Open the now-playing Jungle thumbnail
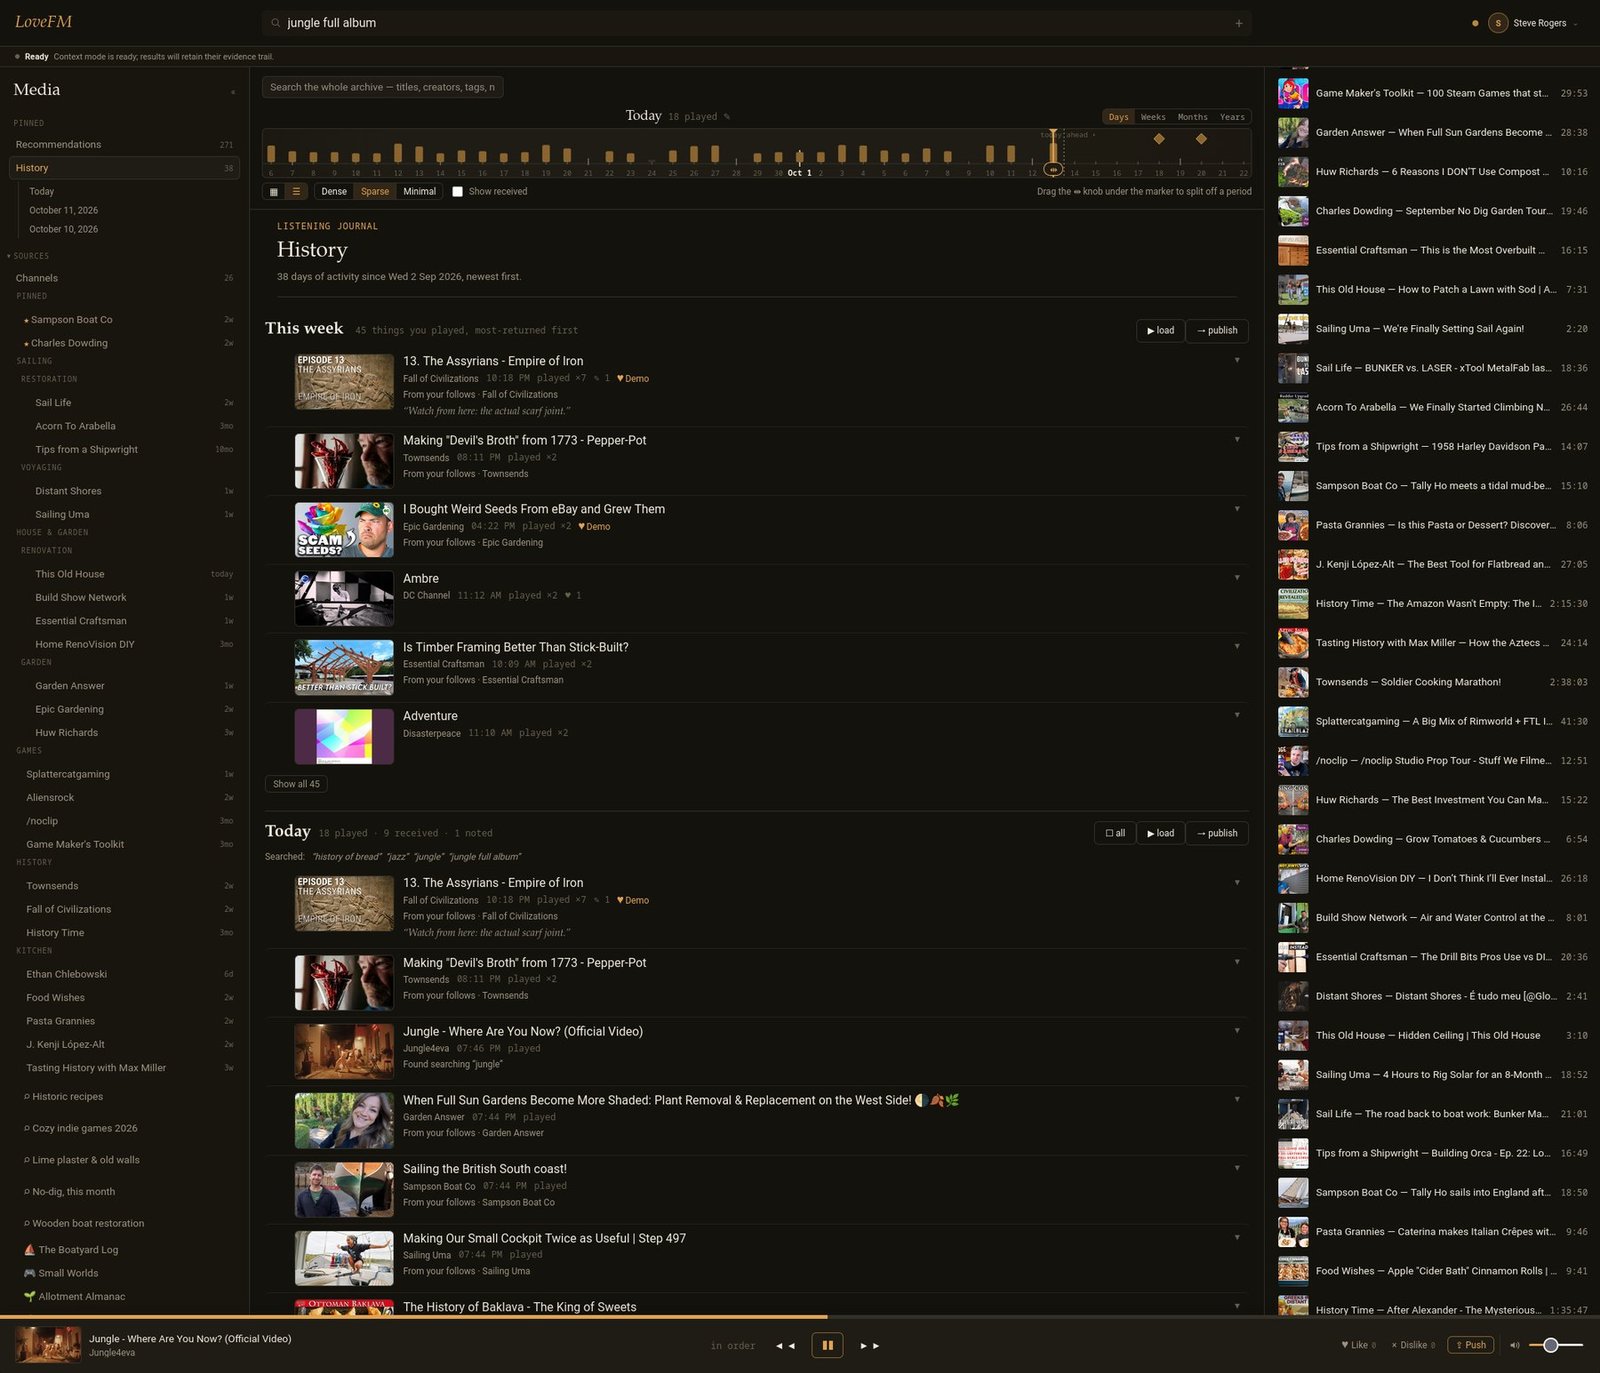The width and height of the screenshot is (1600, 1373). [x=48, y=1345]
